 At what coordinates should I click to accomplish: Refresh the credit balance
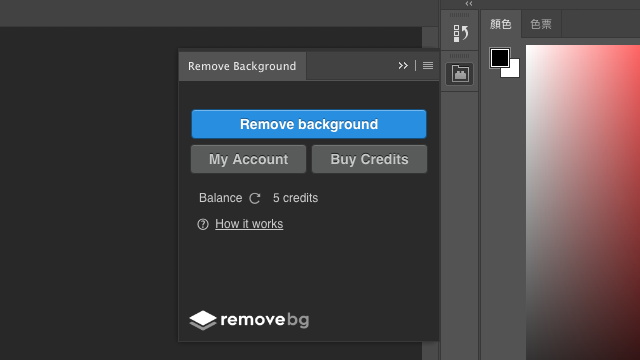tap(255, 198)
